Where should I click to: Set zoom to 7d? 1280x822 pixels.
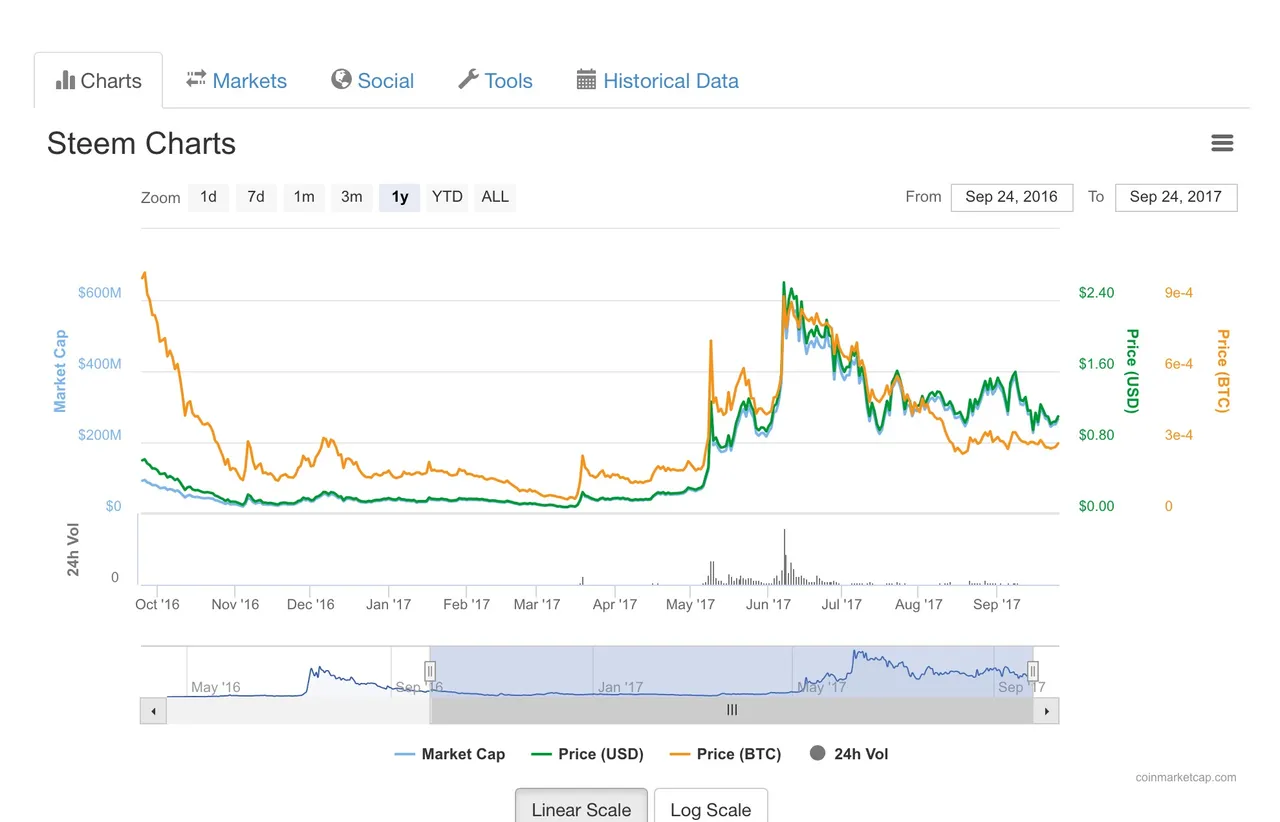click(256, 197)
